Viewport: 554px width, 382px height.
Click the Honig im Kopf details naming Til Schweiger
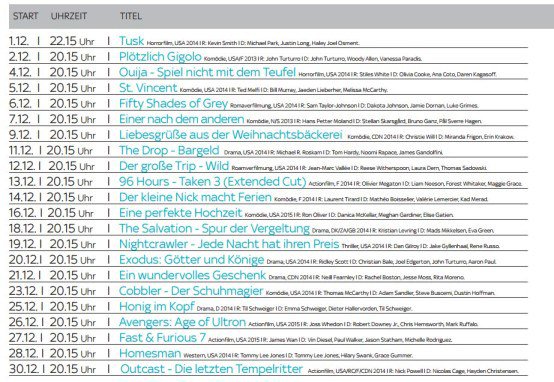pos(304,309)
